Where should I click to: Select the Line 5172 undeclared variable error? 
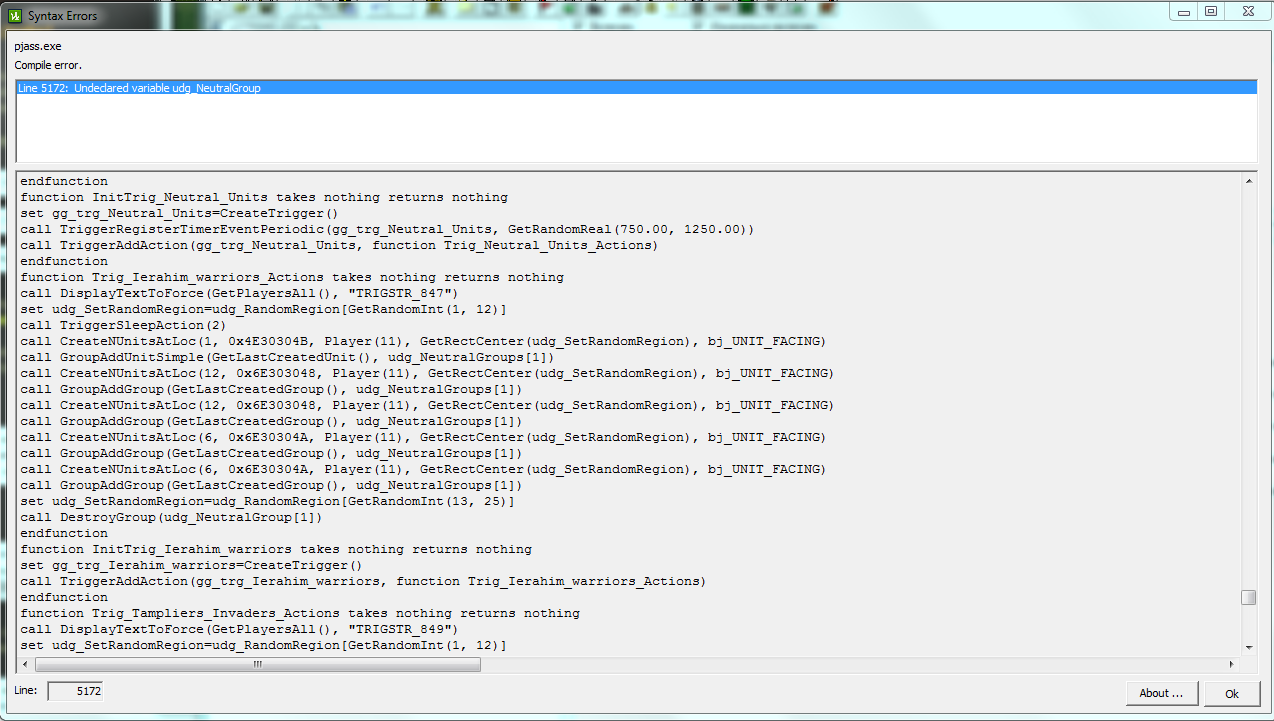point(636,88)
